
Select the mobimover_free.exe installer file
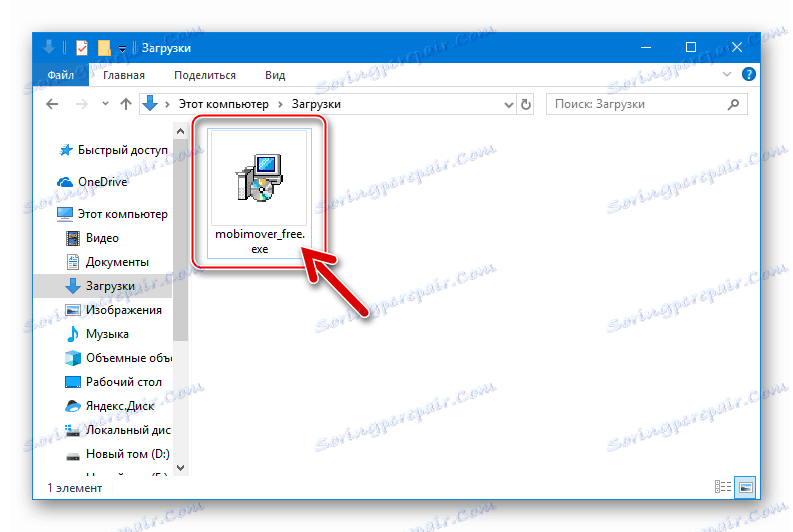259,193
